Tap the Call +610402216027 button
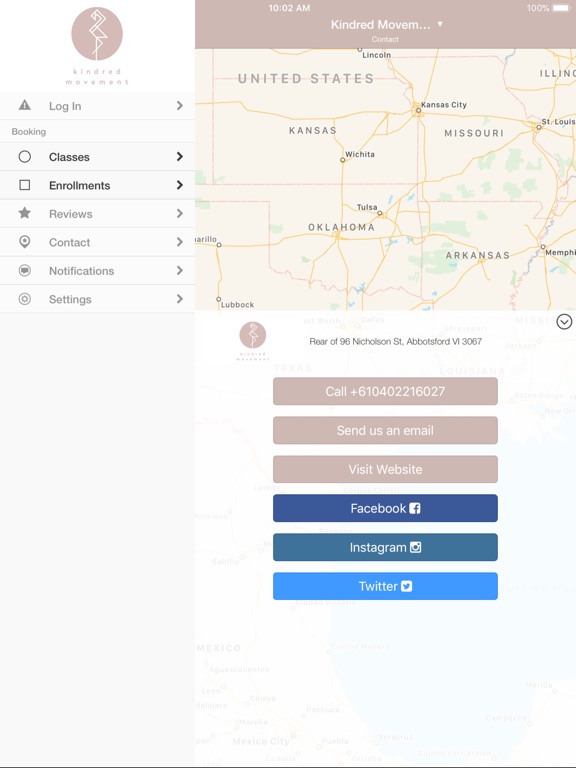Screen dimensions: 576x768 coord(385,391)
